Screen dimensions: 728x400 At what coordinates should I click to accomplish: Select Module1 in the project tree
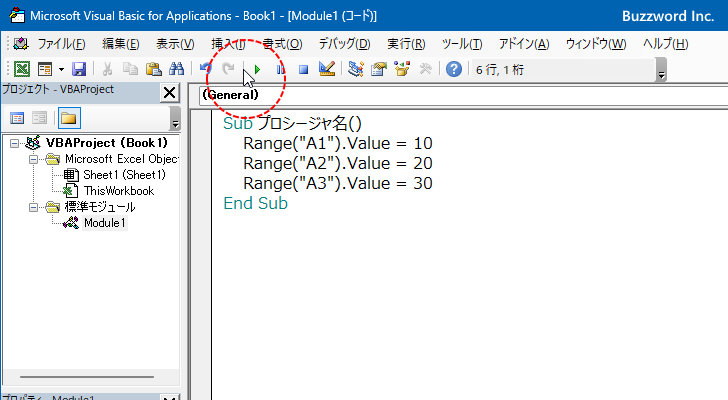[x=104, y=223]
